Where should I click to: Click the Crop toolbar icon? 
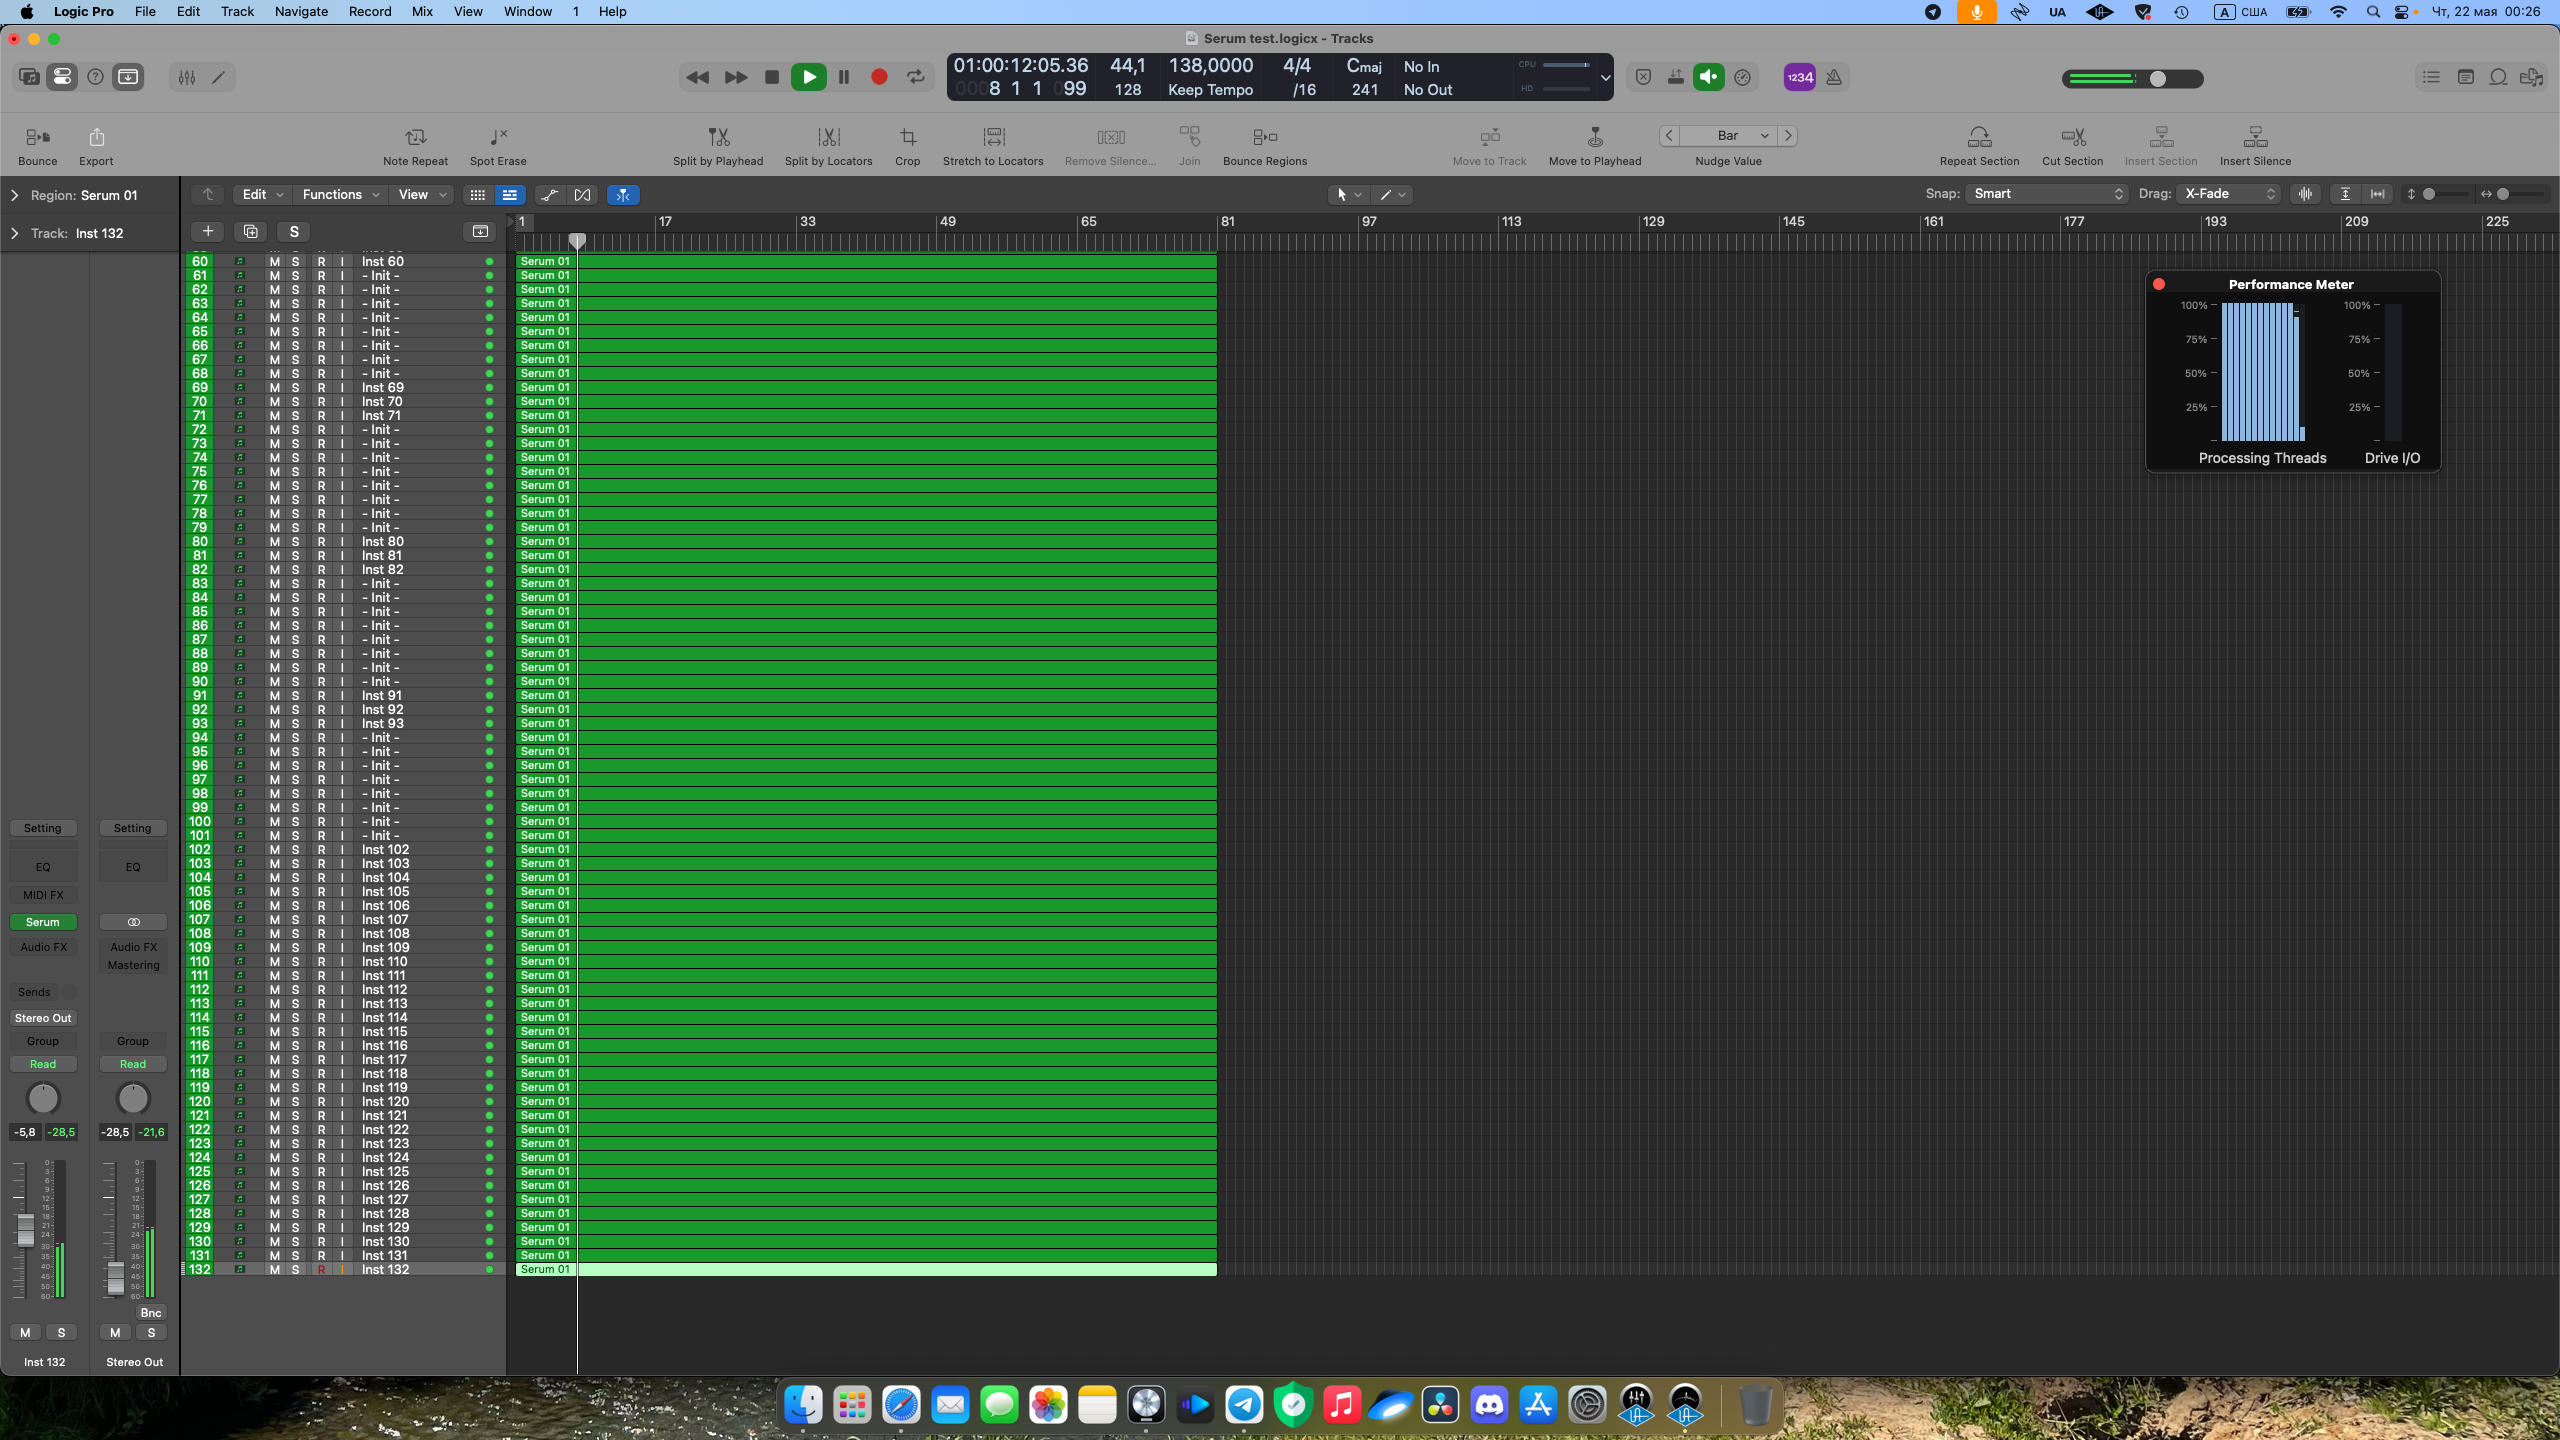[x=907, y=137]
